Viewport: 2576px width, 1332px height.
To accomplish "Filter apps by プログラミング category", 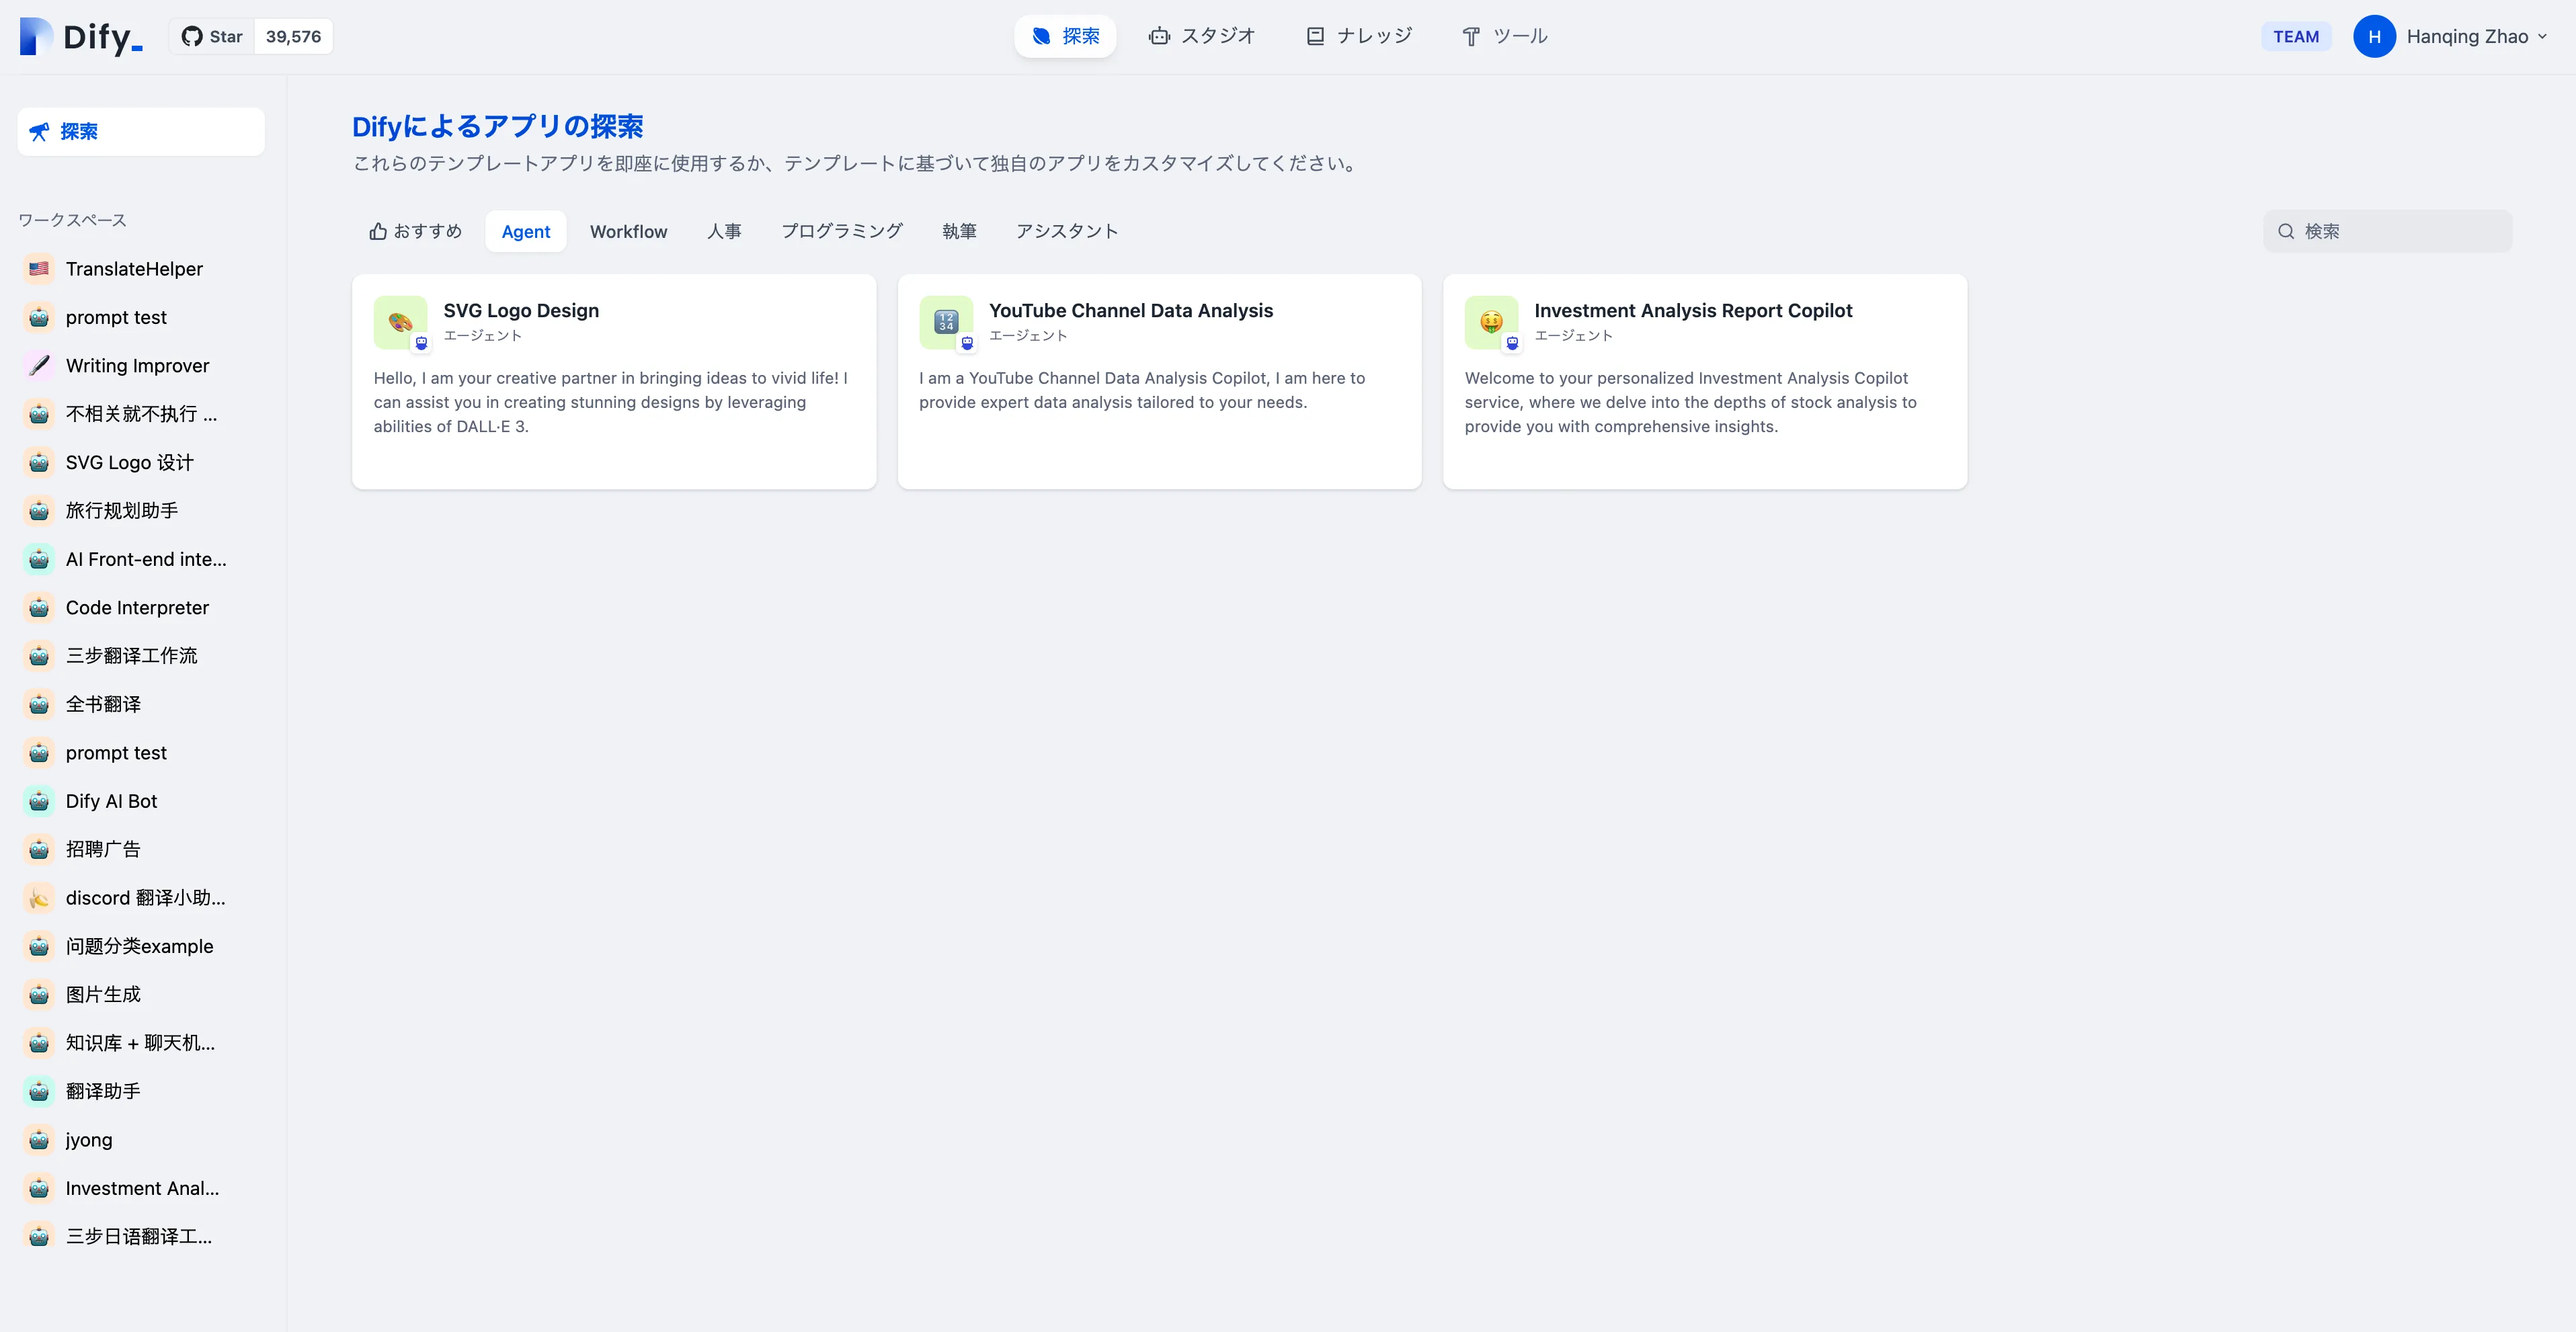I will pyautogui.click(x=841, y=232).
